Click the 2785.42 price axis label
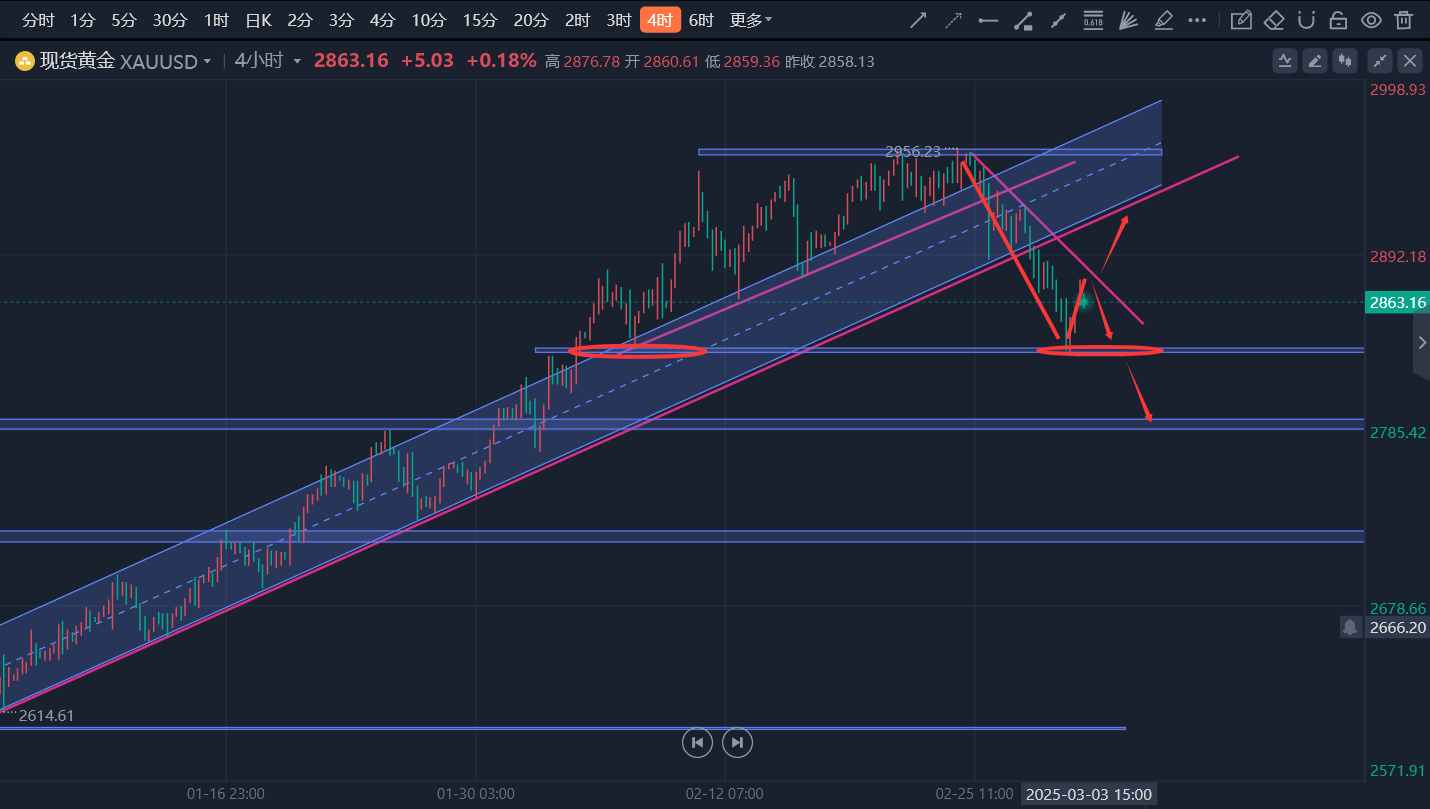Image resolution: width=1430 pixels, height=809 pixels. pyautogui.click(x=1397, y=432)
